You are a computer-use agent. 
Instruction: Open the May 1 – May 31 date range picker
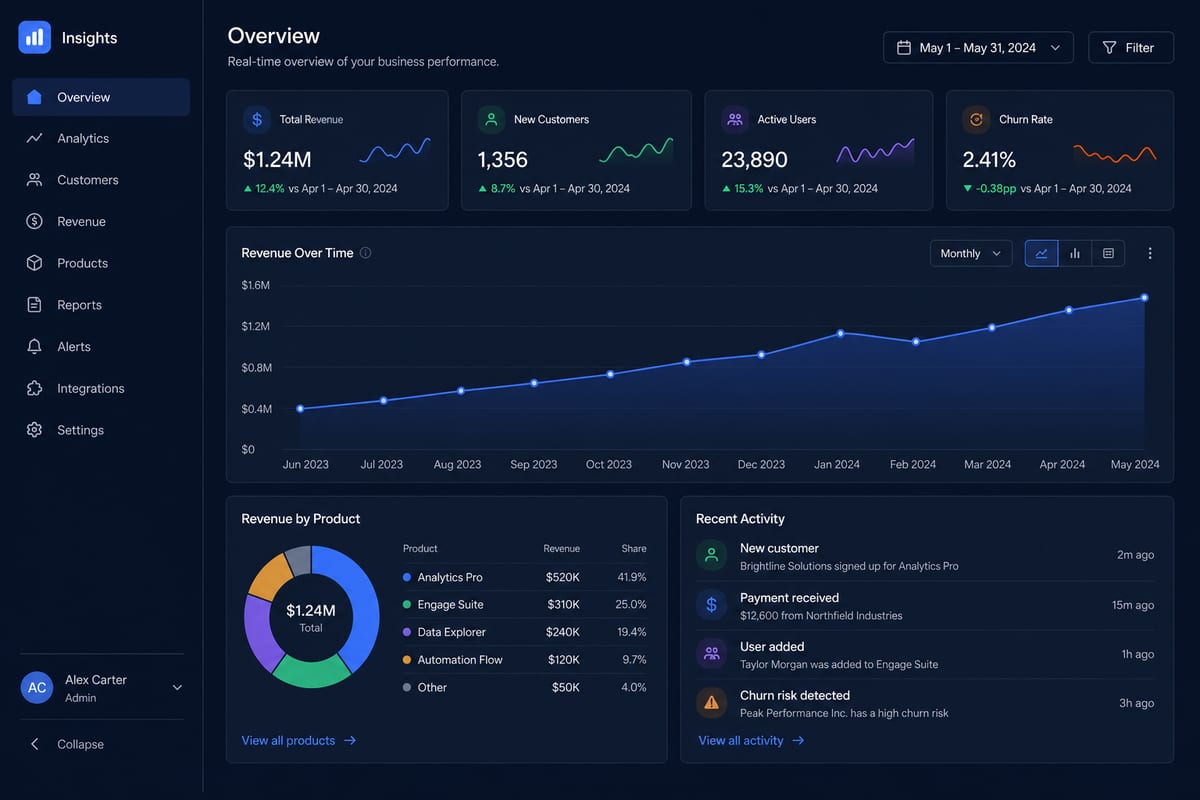click(978, 47)
